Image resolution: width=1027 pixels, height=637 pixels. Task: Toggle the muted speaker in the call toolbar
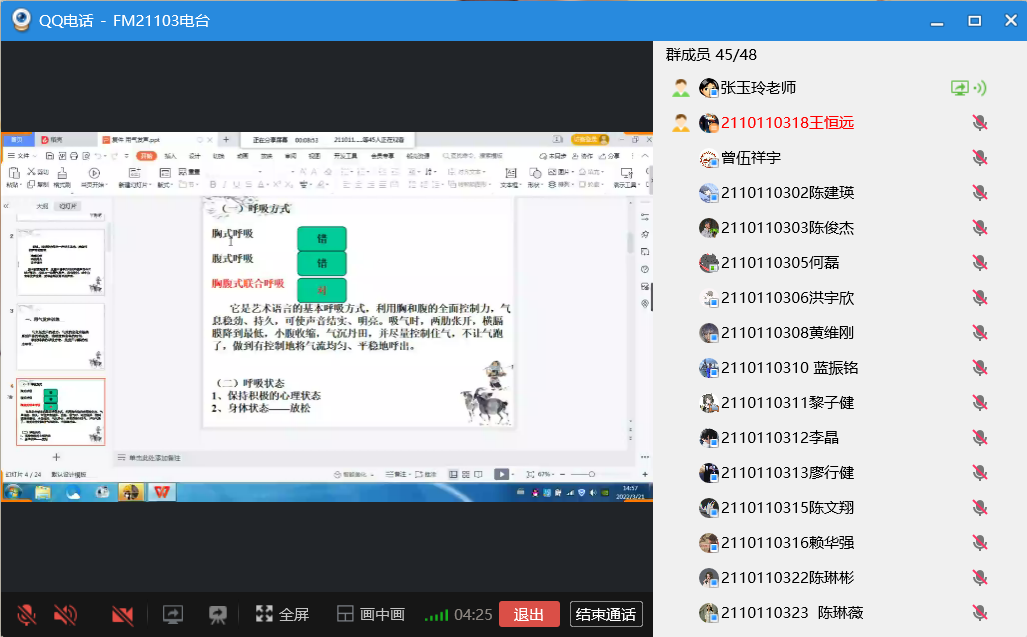[65, 614]
